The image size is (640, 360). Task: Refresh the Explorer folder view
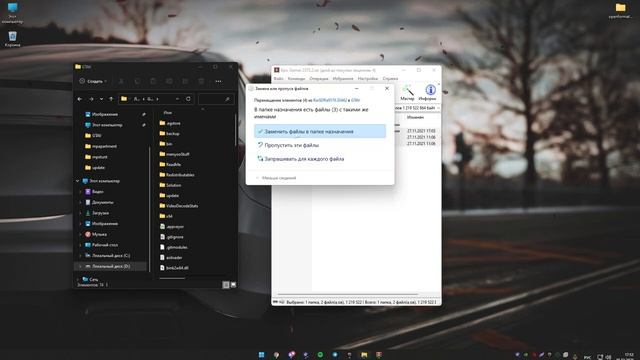[188, 99]
